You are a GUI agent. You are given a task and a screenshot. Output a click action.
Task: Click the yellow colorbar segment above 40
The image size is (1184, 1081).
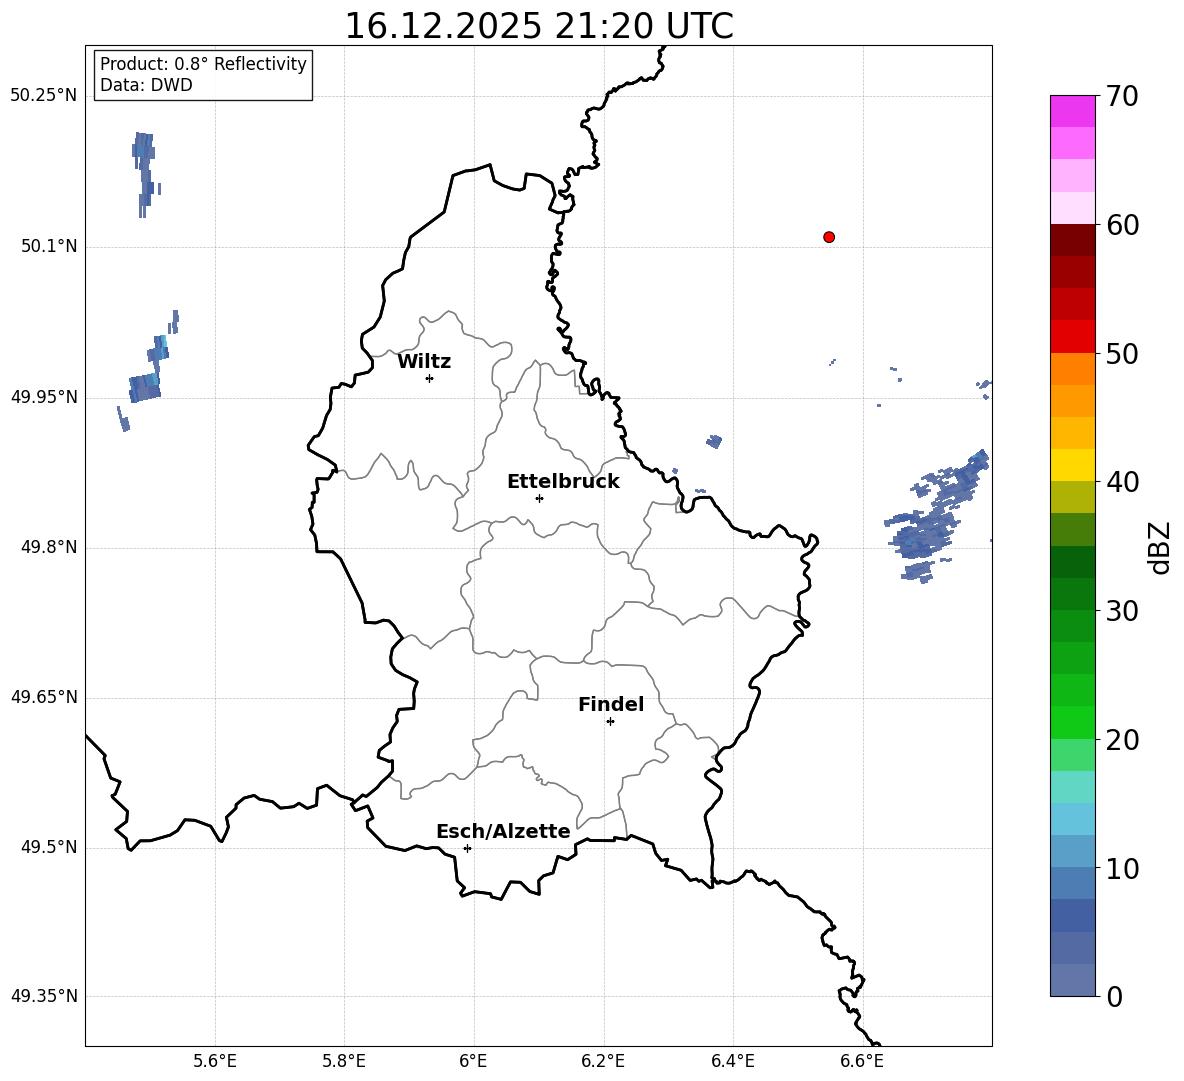[x=1073, y=465]
